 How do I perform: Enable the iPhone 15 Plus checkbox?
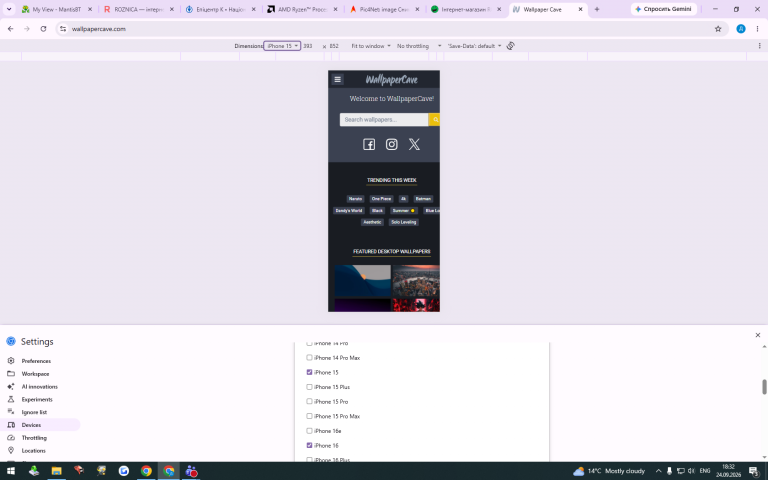pyautogui.click(x=309, y=387)
